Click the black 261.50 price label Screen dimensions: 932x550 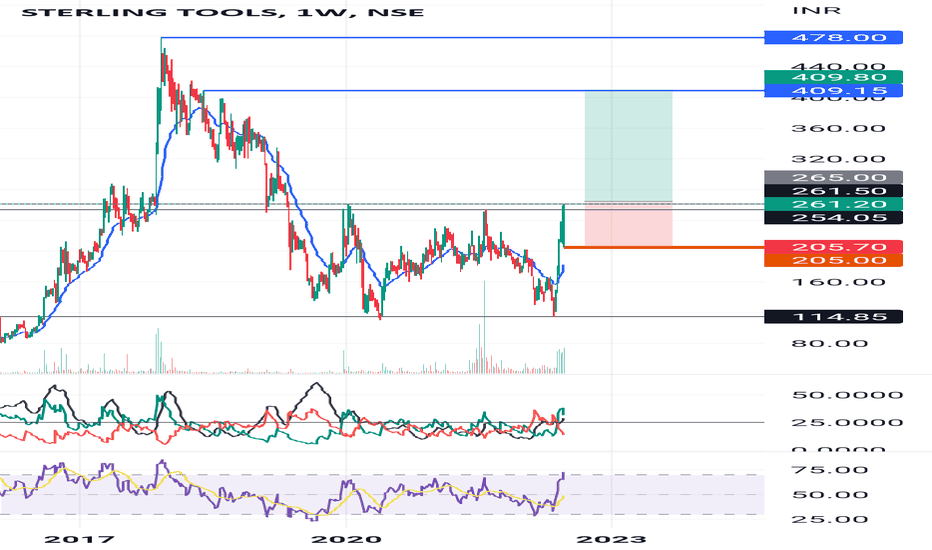coord(833,191)
